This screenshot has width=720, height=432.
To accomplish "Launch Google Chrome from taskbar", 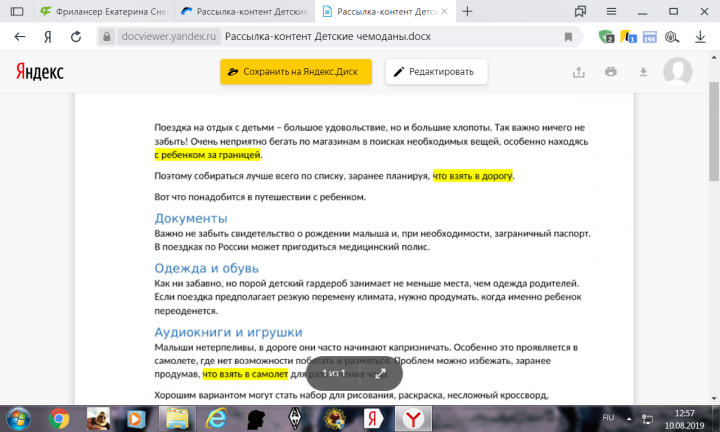I will coord(59,419).
